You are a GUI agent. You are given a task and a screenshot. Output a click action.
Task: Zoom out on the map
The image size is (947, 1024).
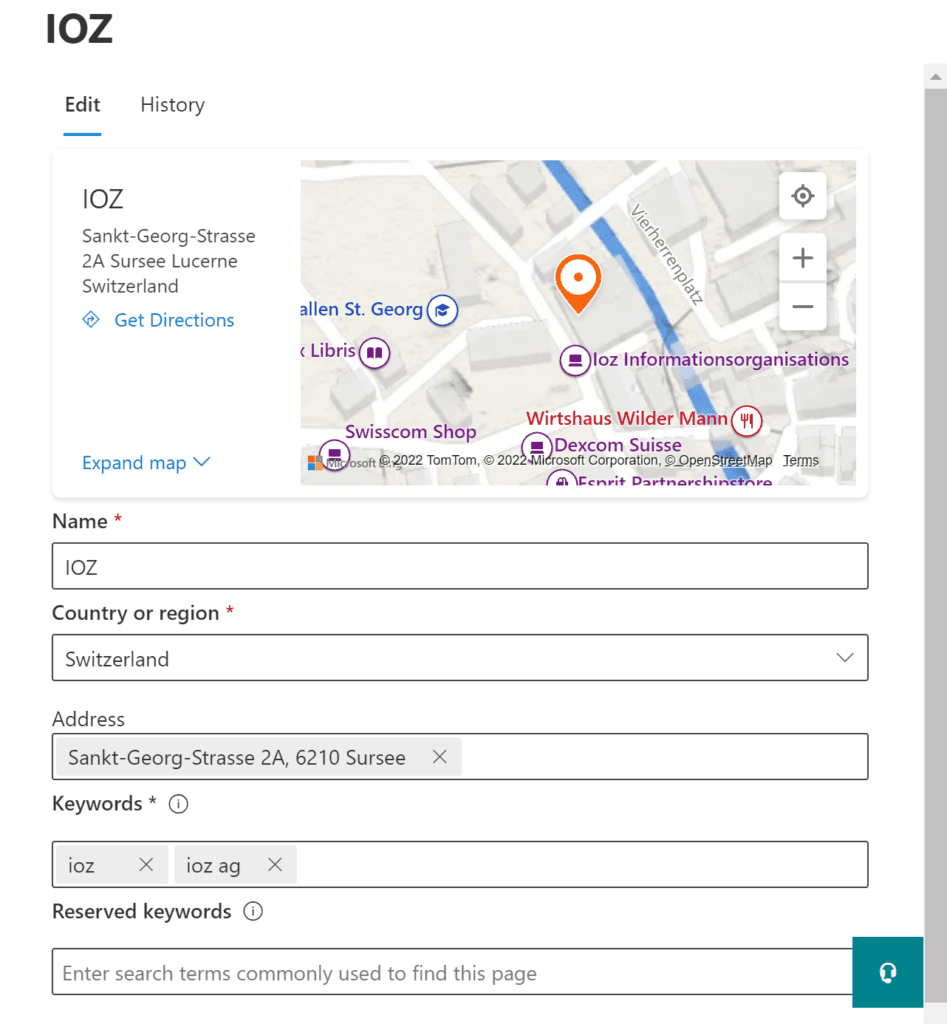pyautogui.click(x=803, y=306)
